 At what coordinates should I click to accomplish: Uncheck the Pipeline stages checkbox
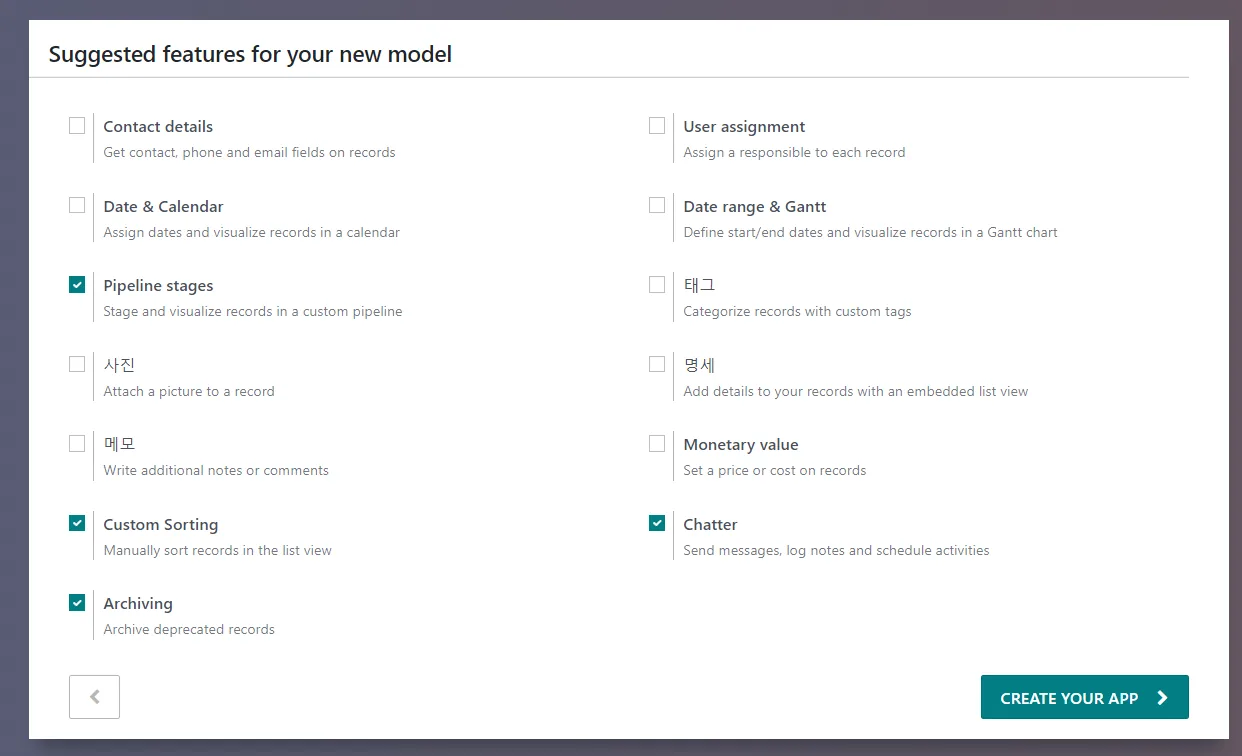77,285
